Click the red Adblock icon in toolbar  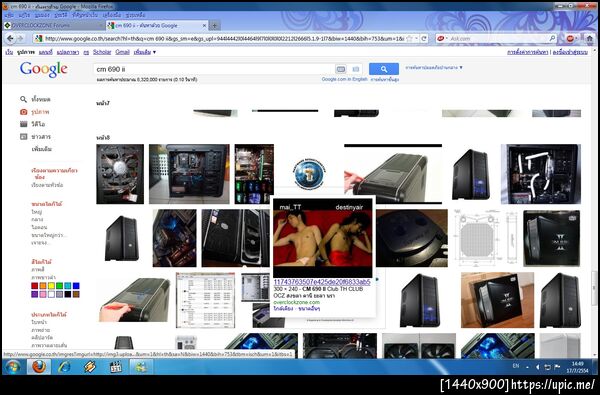pos(570,38)
